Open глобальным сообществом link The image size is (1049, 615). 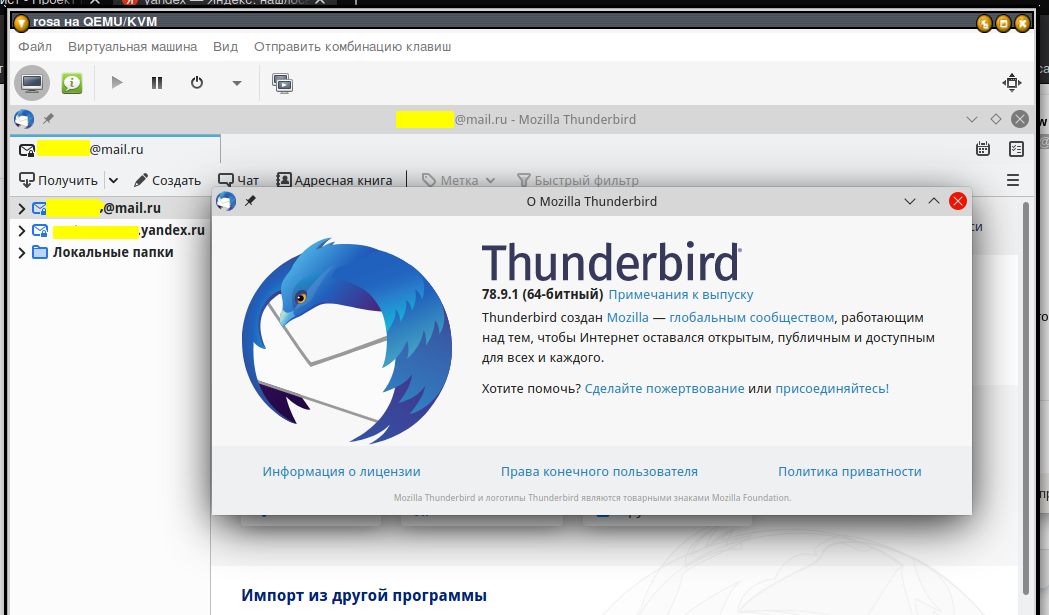click(751, 317)
